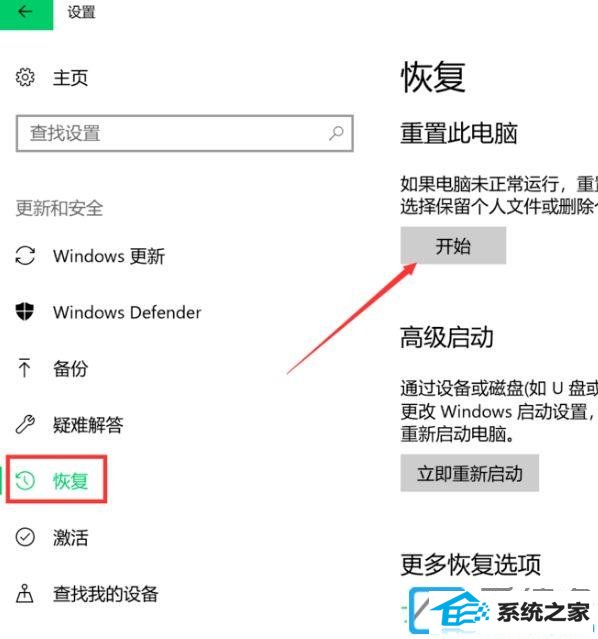Select Windows Defender in the sidebar
The width and height of the screenshot is (598, 639).
pyautogui.click(x=127, y=313)
